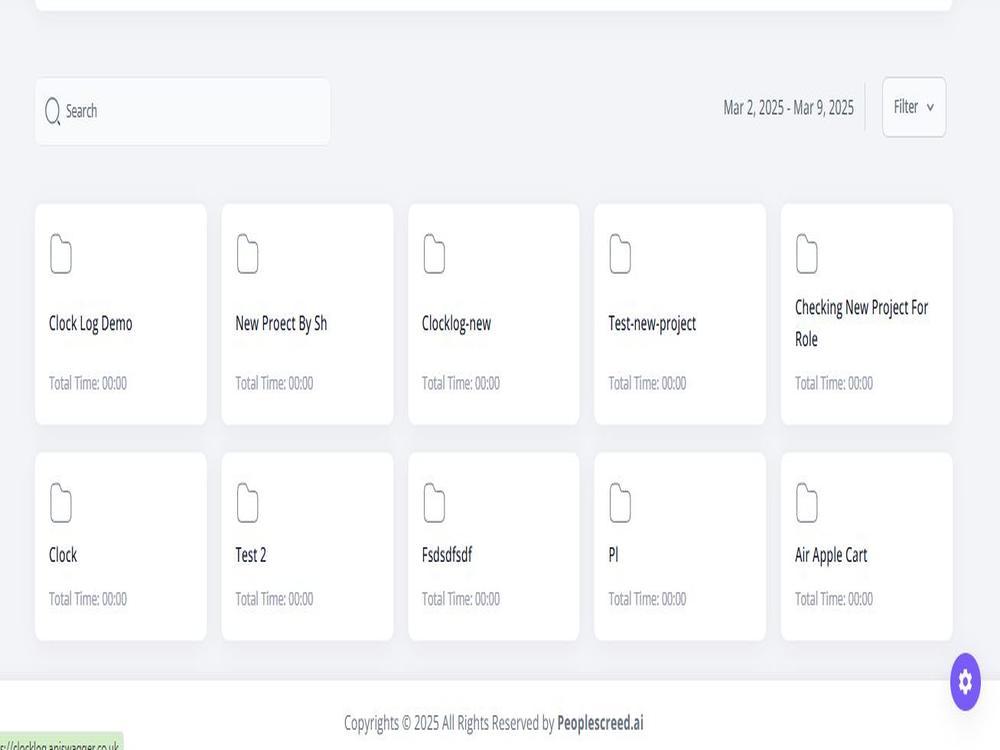This screenshot has width=1000, height=750.
Task: Open the Clock Log Demo project title
Action: [x=91, y=323]
